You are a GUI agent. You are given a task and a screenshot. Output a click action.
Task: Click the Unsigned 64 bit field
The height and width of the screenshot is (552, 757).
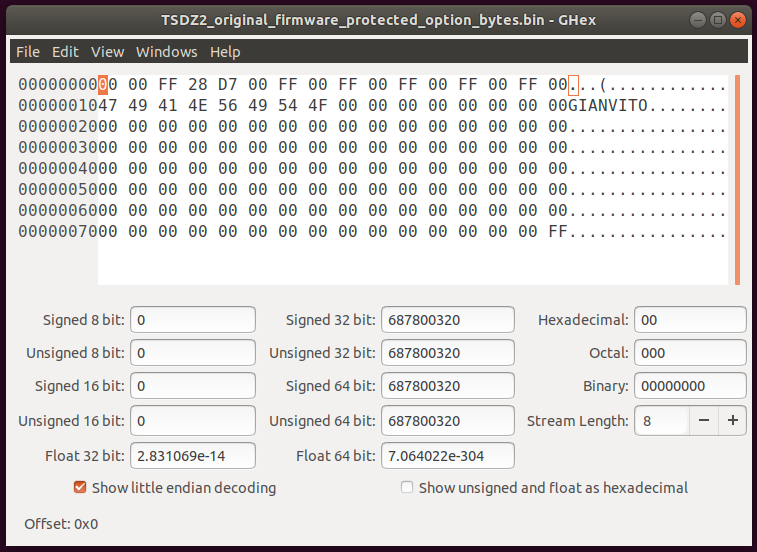coord(448,421)
